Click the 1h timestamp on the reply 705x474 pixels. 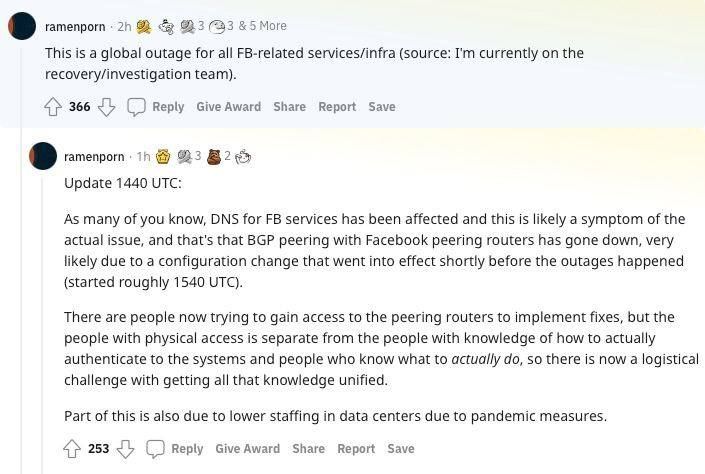tap(143, 157)
